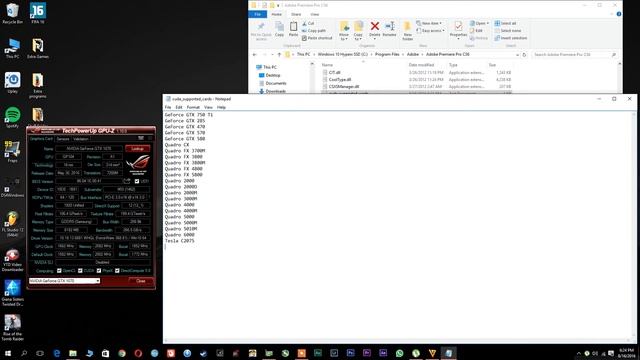Screen dimensions: 640x360
Task: Open the GPU selection dropdown in GPU-Z
Action: point(64,281)
